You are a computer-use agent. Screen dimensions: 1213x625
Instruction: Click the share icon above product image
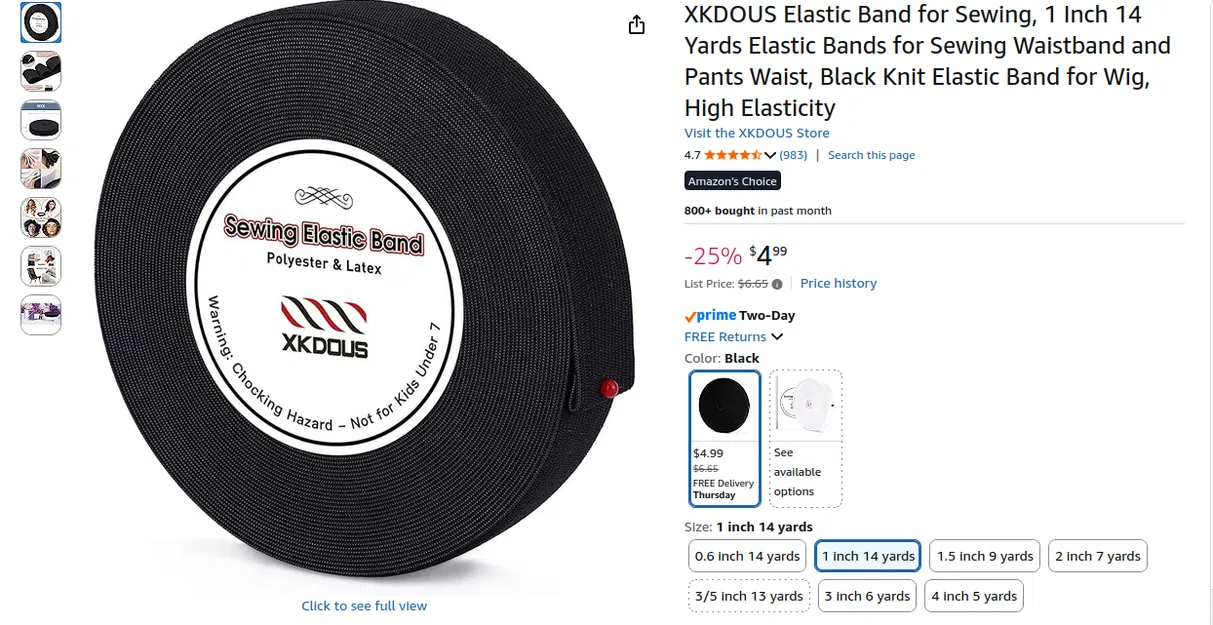pos(637,25)
